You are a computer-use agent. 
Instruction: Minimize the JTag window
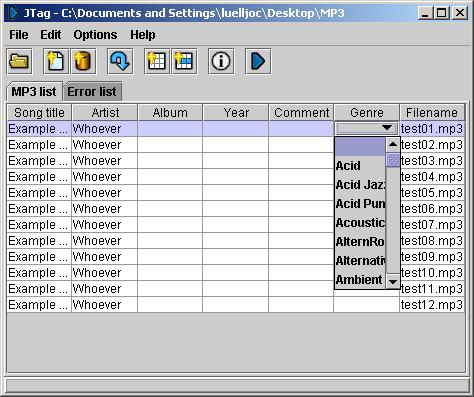425,13
